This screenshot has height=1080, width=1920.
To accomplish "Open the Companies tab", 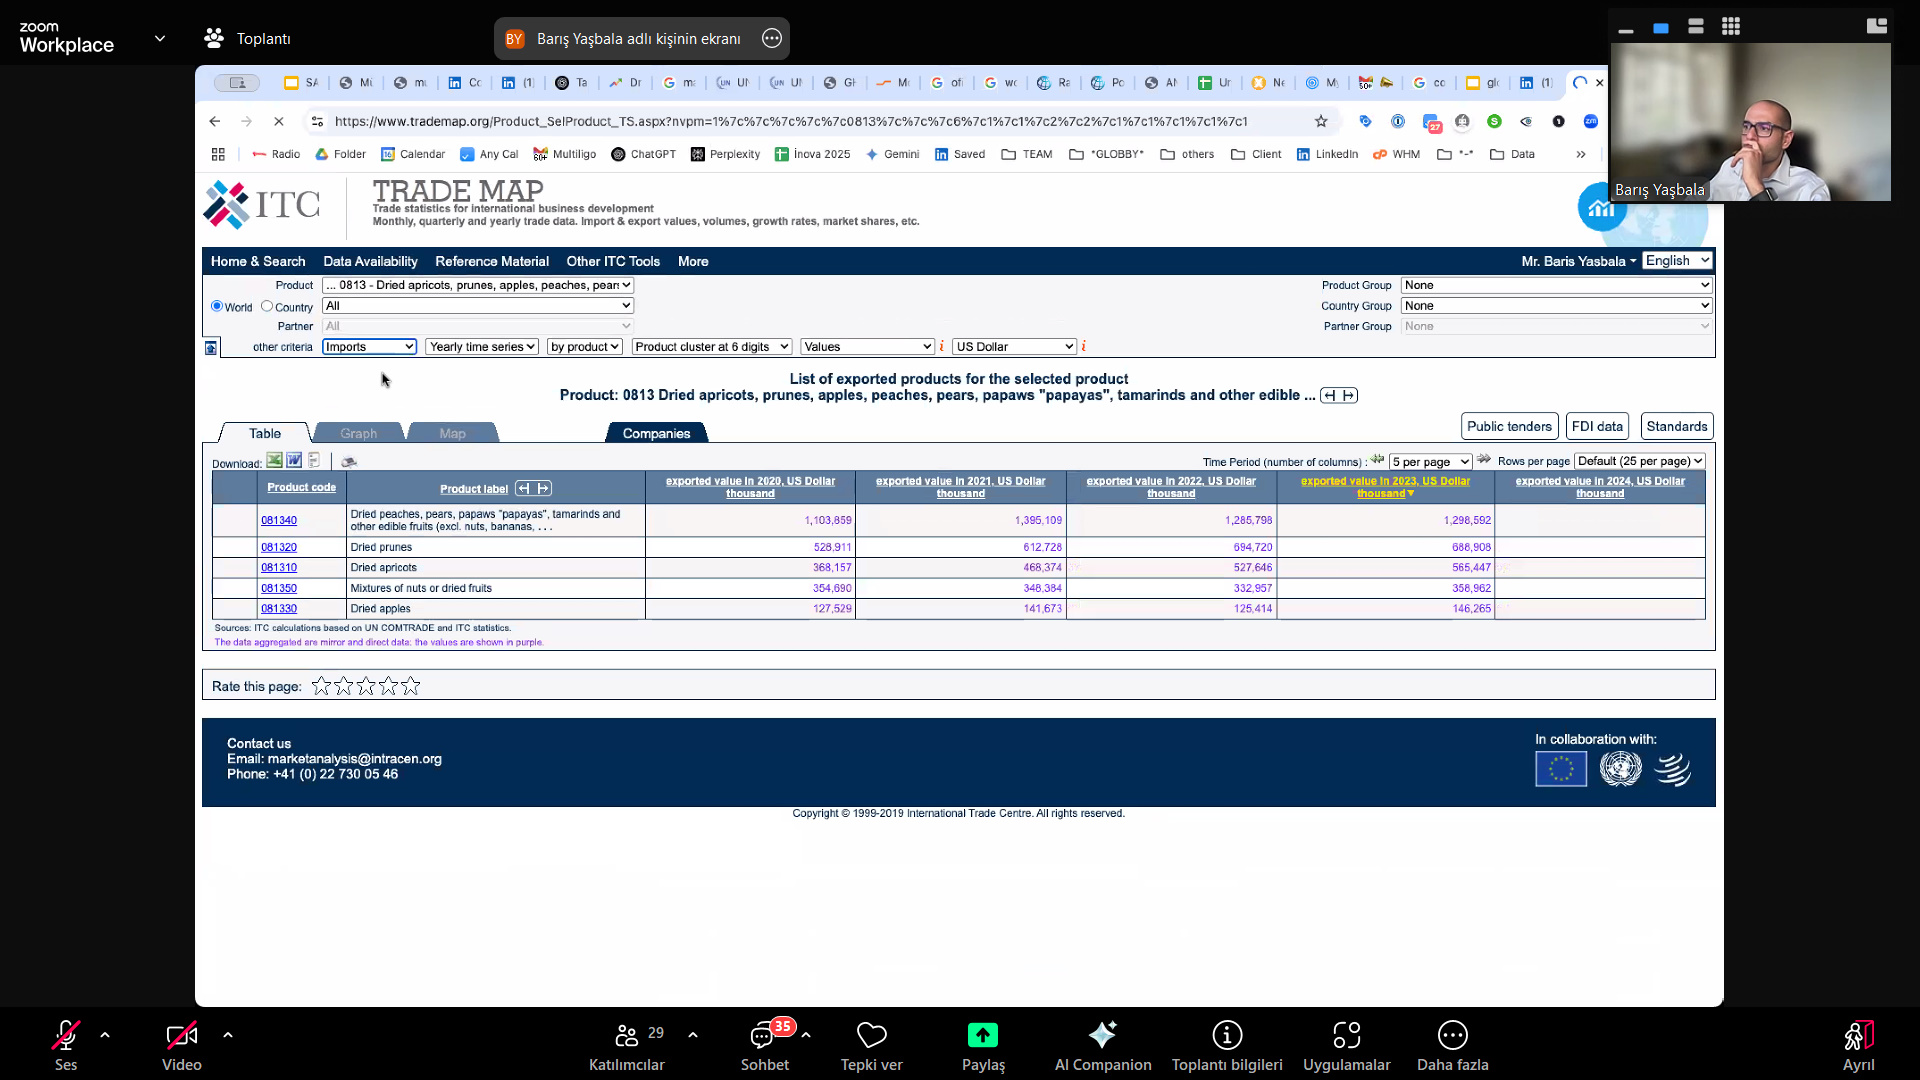I will pos(656,433).
